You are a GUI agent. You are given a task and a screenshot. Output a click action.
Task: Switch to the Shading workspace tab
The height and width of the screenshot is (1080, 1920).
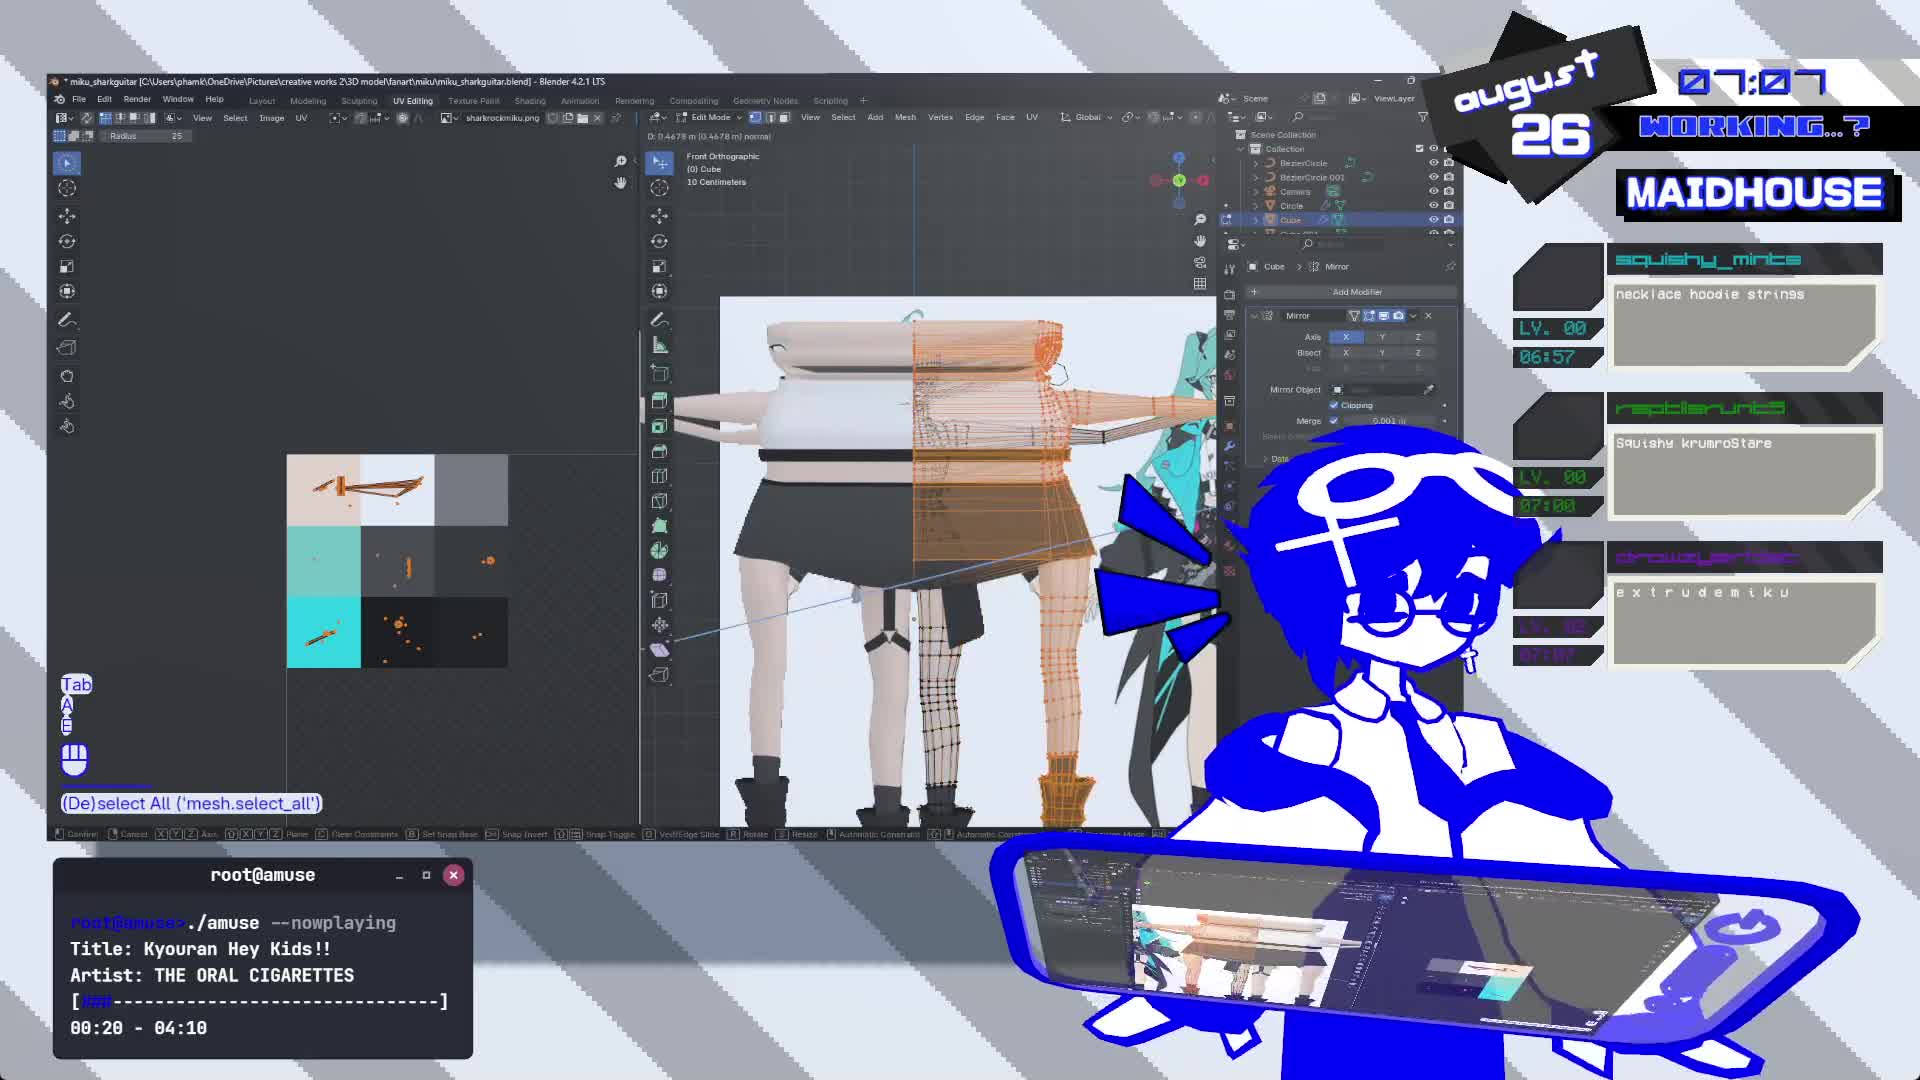[530, 101]
